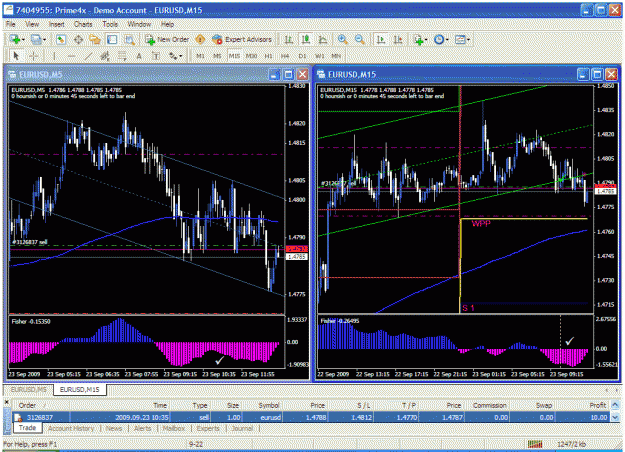Click the Indicators list icon
Image resolution: width=625 pixels, height=452 pixels.
point(418,39)
